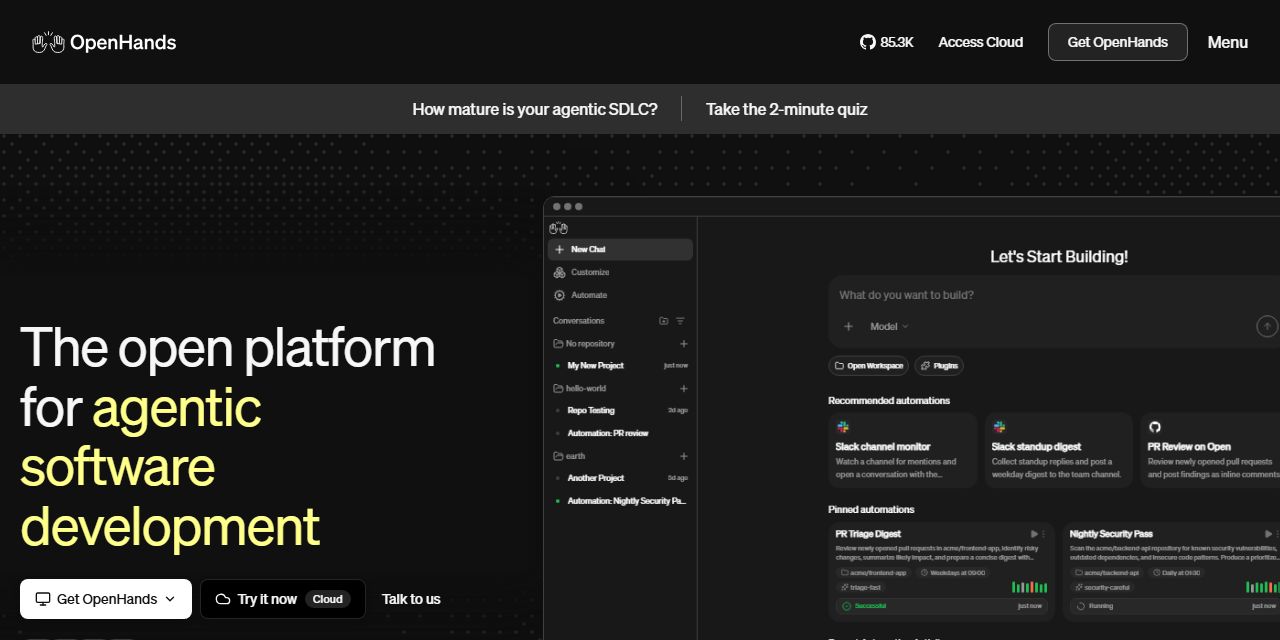This screenshot has height=640, width=1280.
Task: Click the Running status on Nightly Security Pass
Action: [x=1094, y=606]
